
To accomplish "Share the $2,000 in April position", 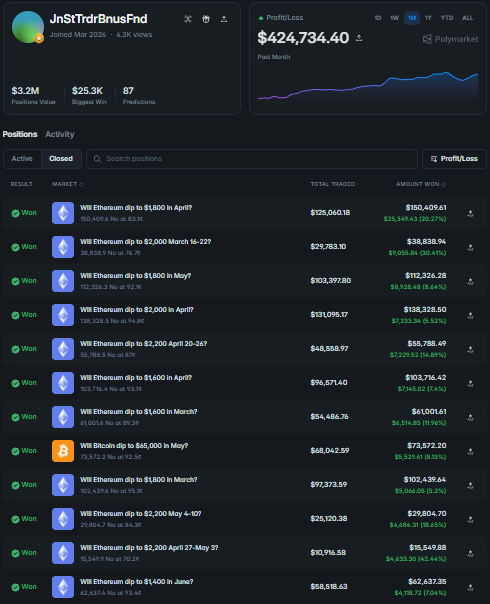I will point(470,315).
